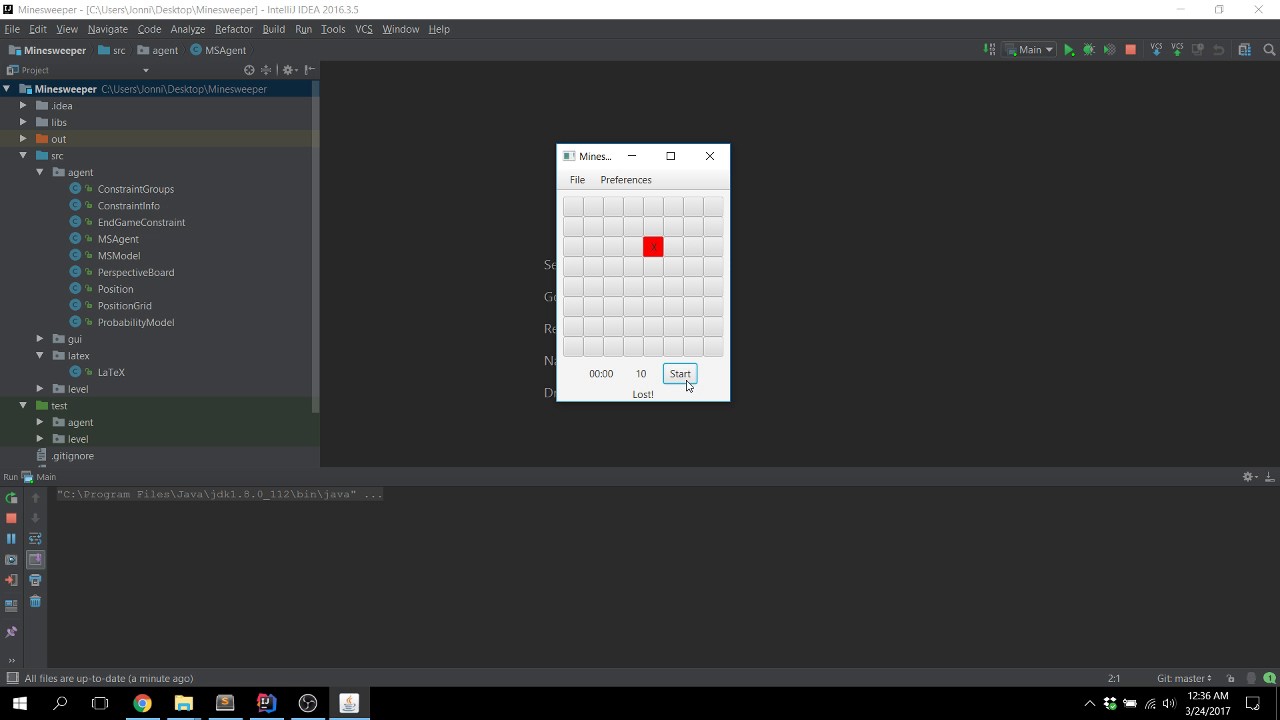Open the Analyze menu
Screen dimensions: 1280x720
pyautogui.click(x=187, y=29)
